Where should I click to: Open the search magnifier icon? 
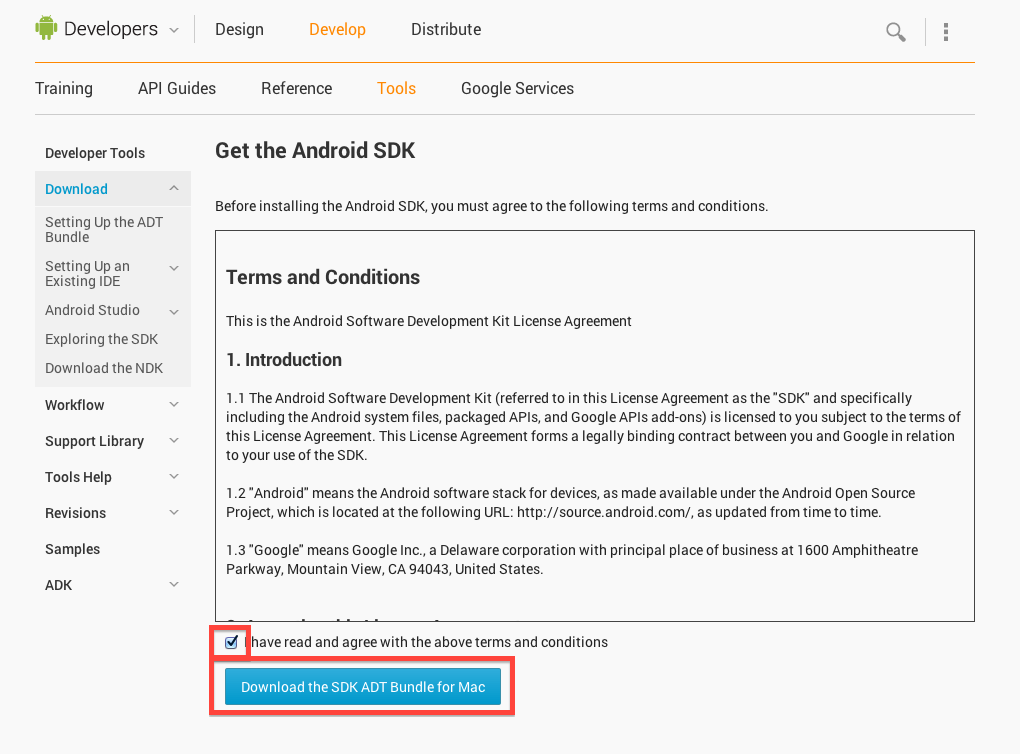tap(896, 31)
